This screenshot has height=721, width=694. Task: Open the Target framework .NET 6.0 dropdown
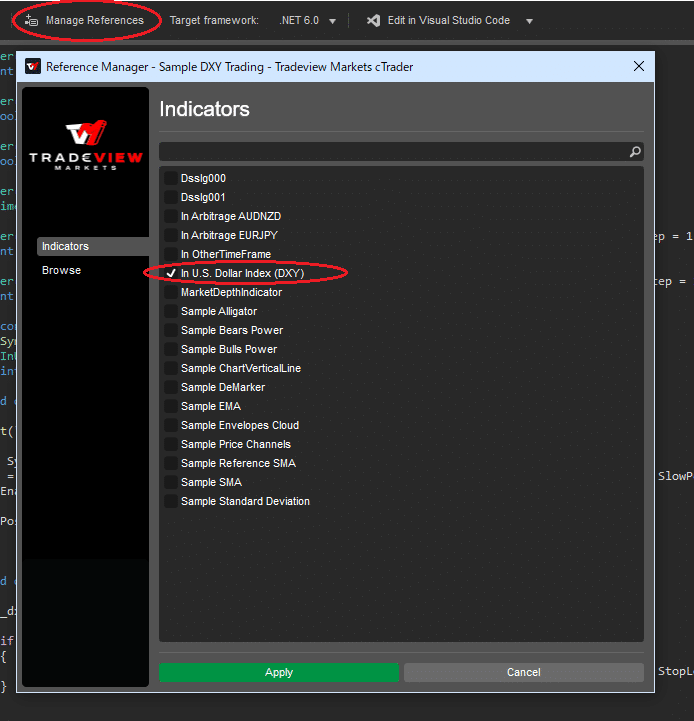(x=308, y=21)
